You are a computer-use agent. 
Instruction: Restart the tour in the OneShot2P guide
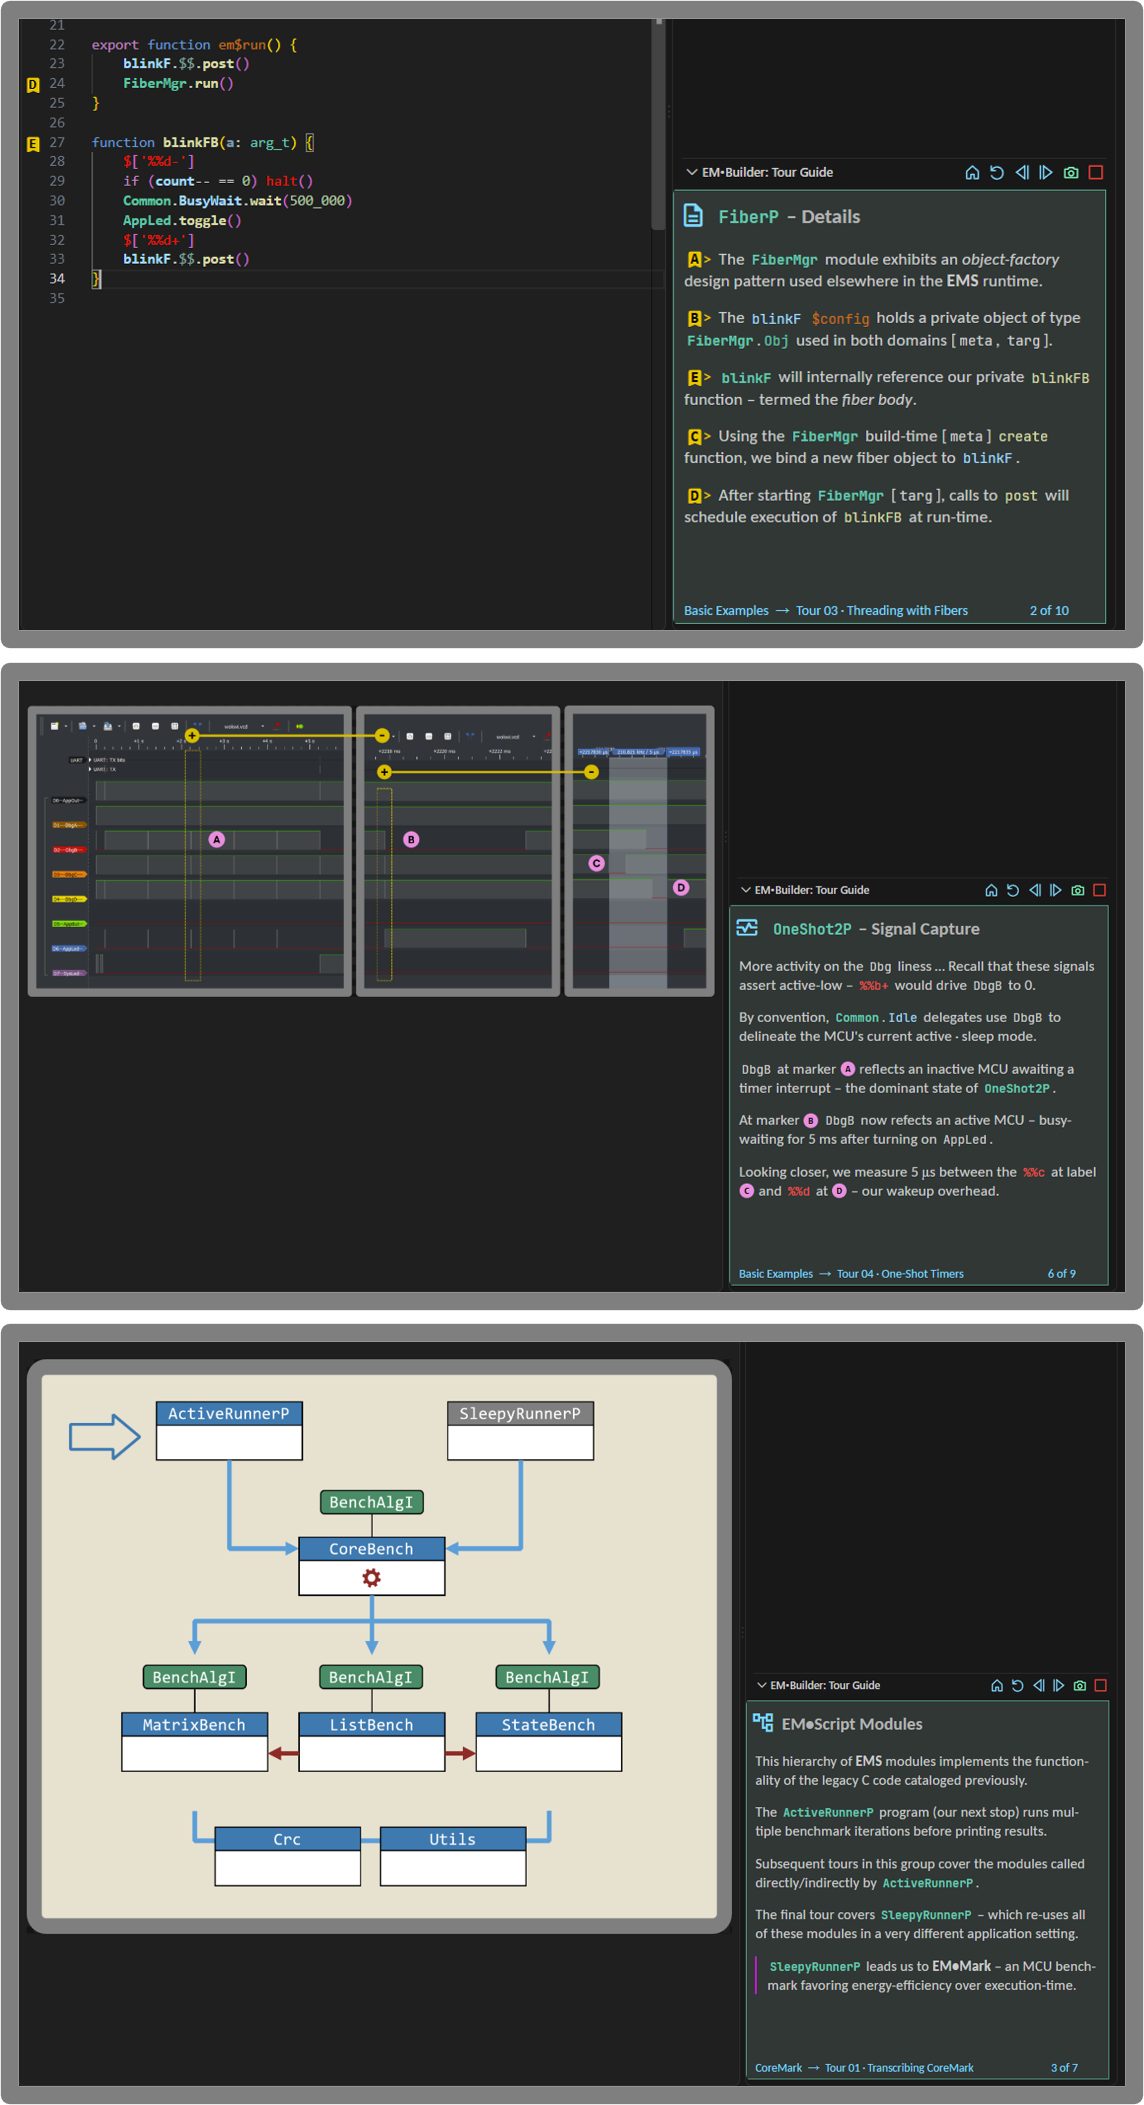click(1013, 890)
